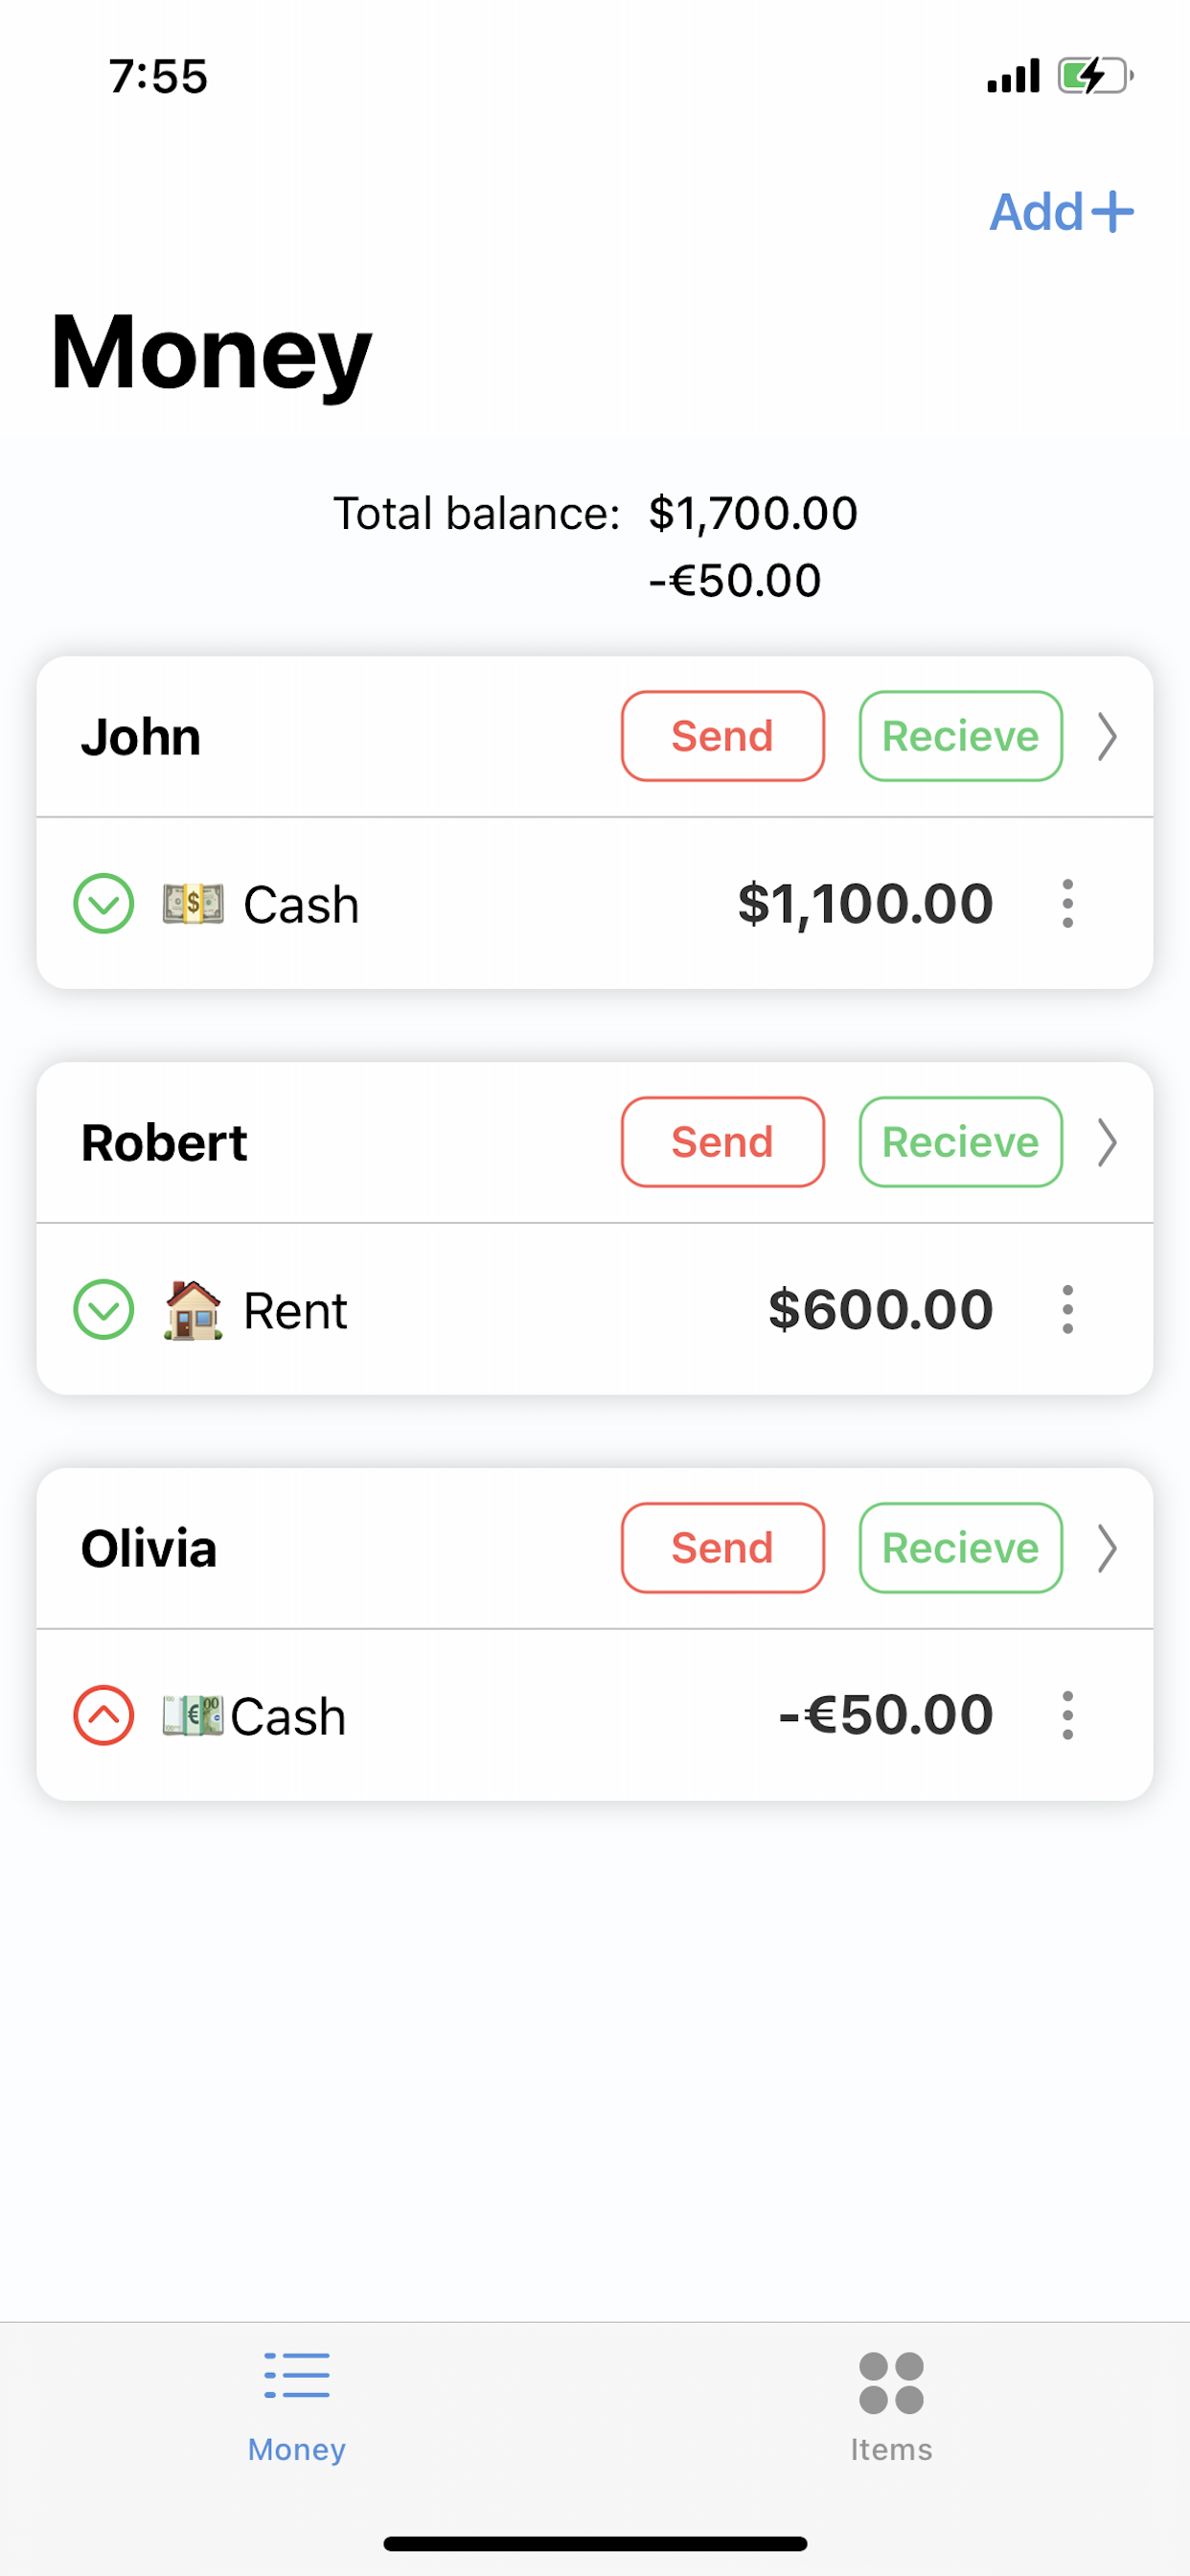Tap the battery charging icon in status bar
Viewport: 1190px width, 2576px height.
coord(1094,76)
